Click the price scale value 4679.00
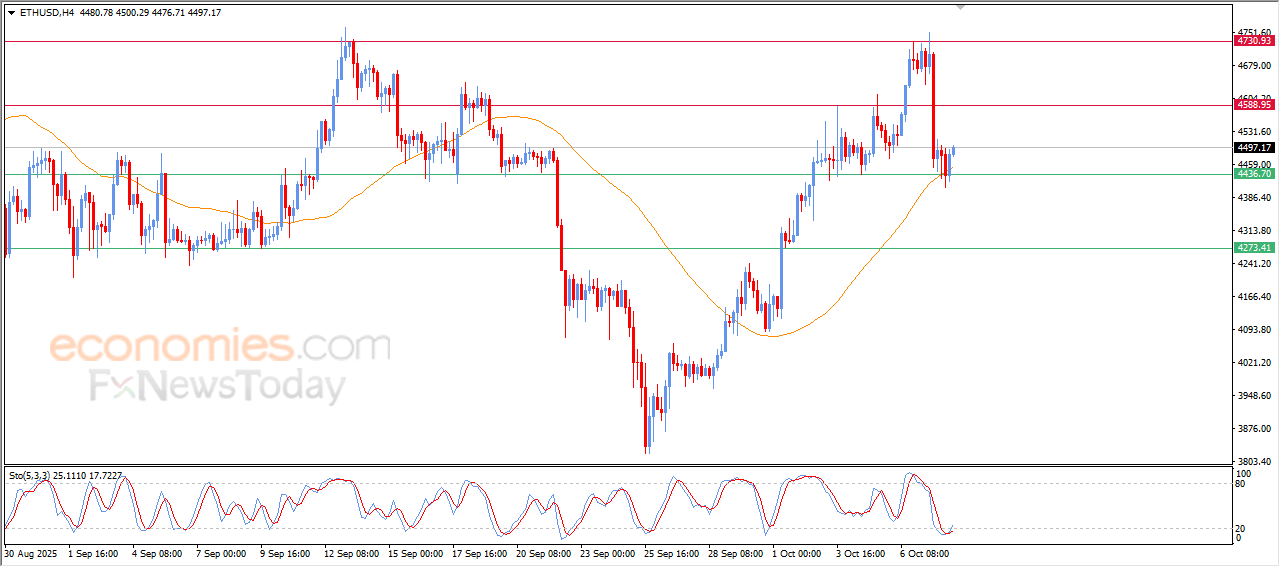1280x567 pixels. (x=1254, y=65)
